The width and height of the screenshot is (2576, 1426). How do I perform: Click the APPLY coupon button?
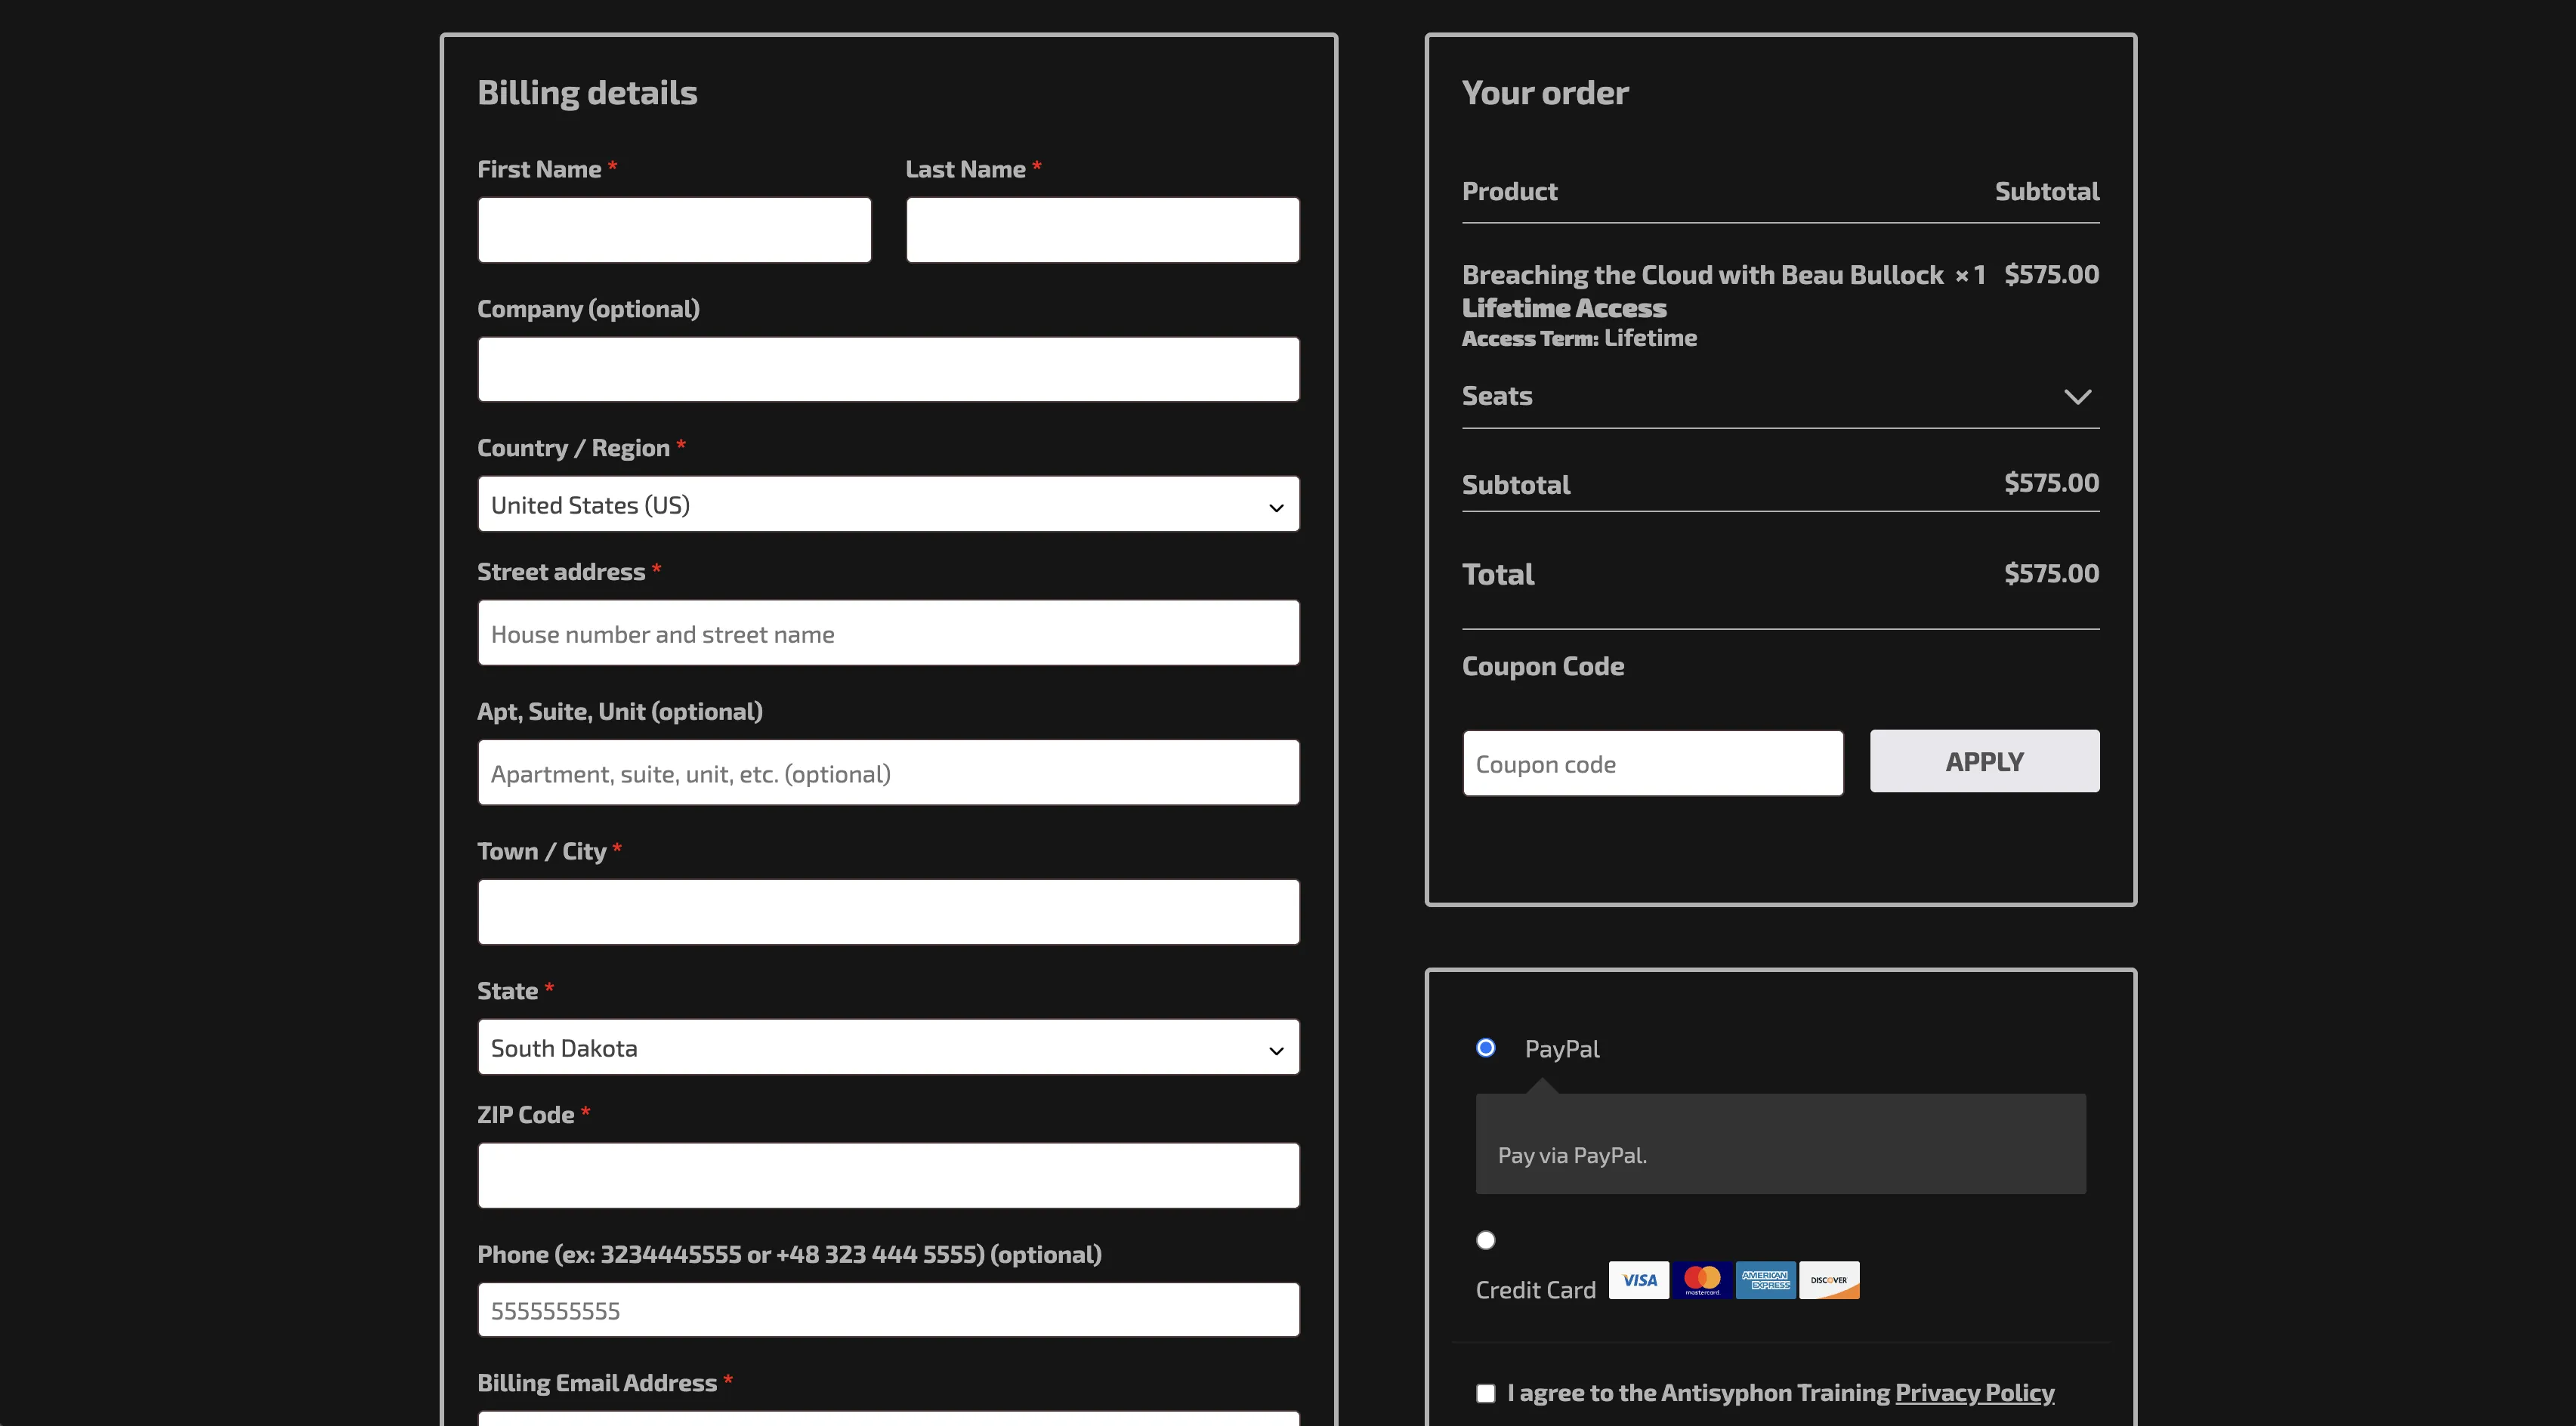(1984, 761)
